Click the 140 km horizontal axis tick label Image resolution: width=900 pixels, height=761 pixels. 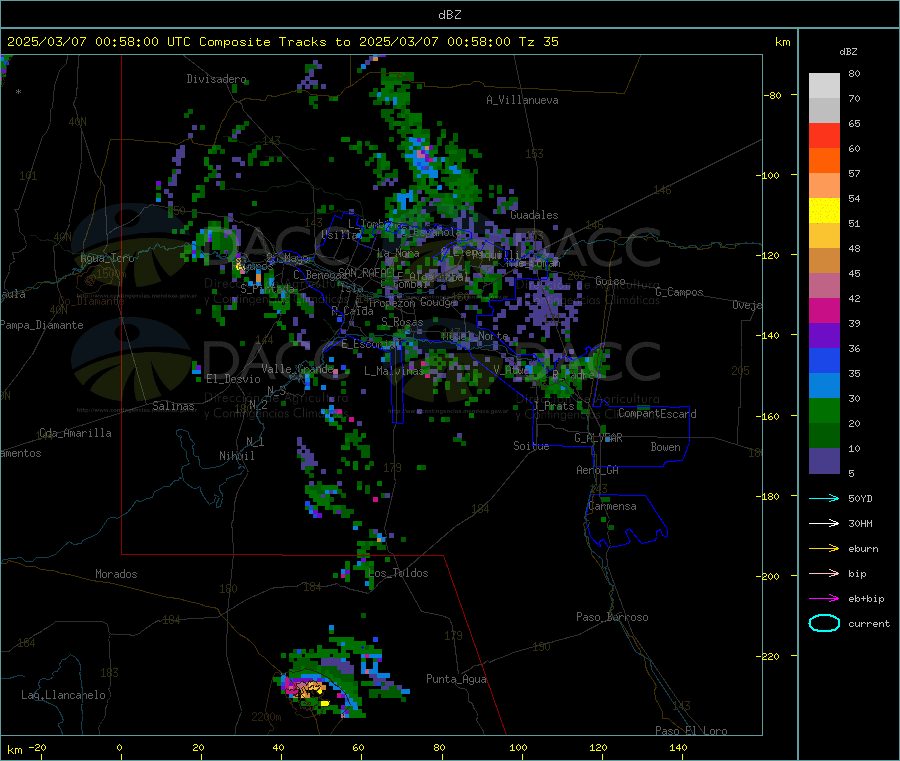[x=678, y=747]
